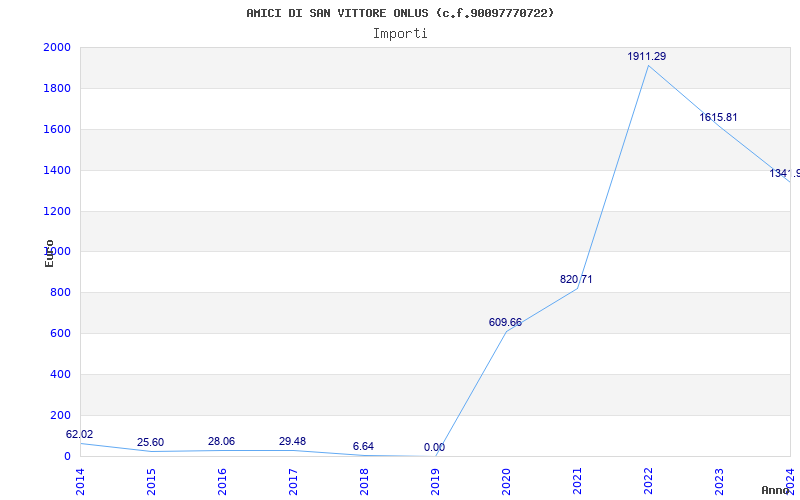Click the x-axis year 2017

[x=293, y=482]
